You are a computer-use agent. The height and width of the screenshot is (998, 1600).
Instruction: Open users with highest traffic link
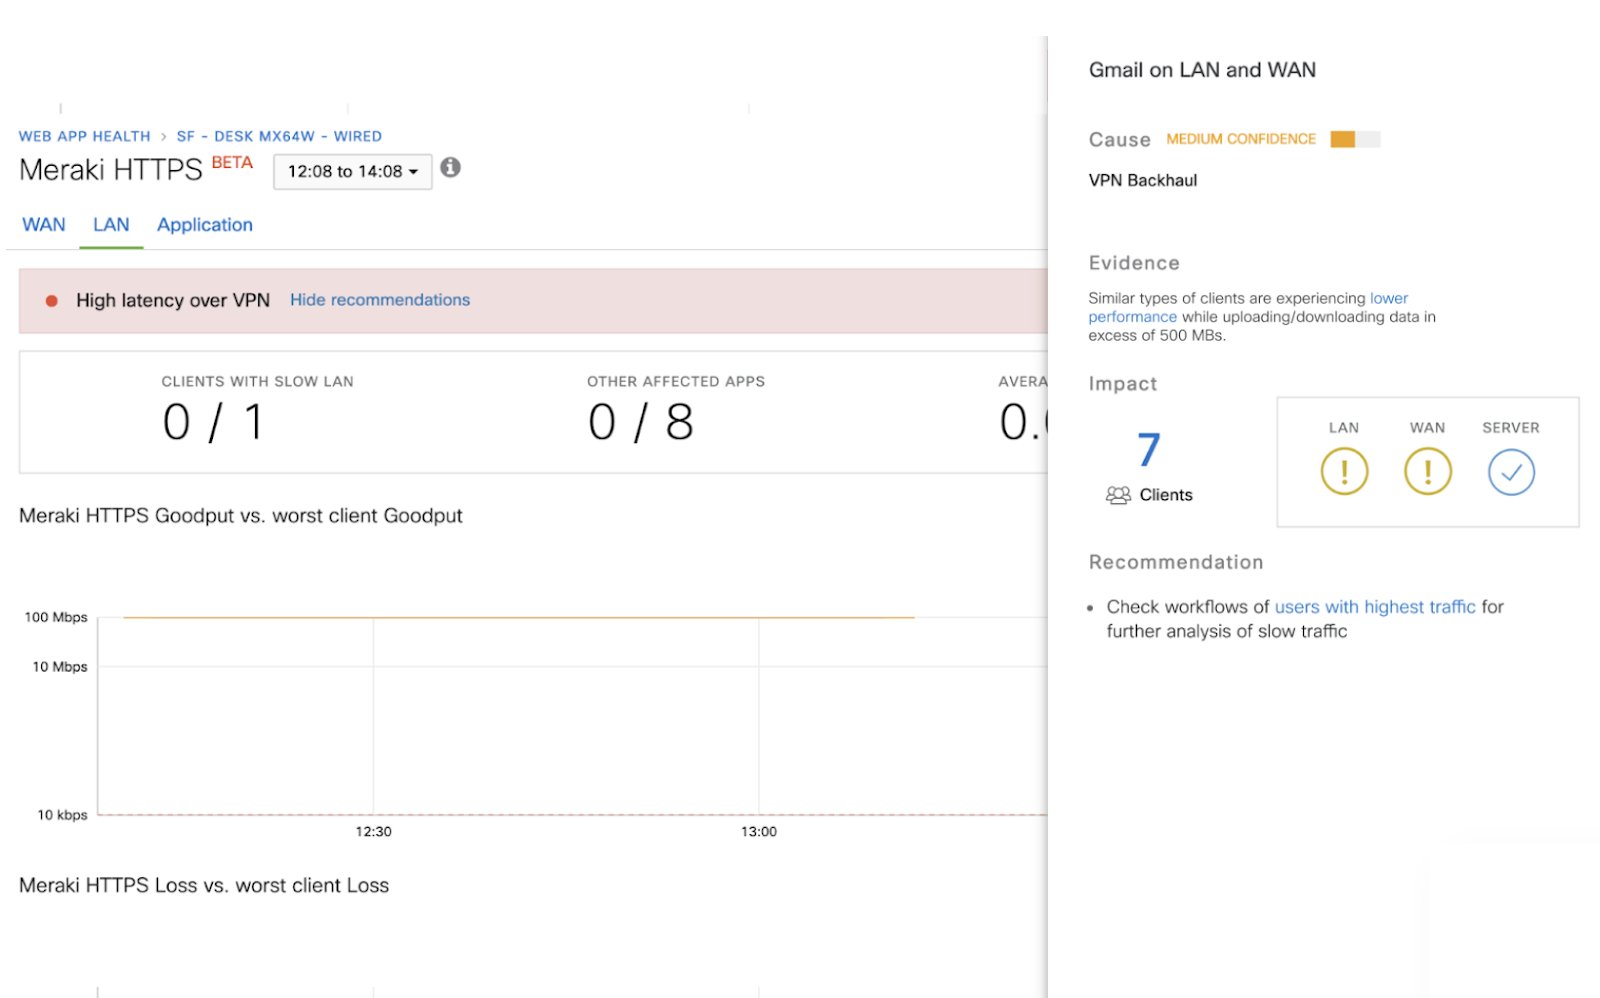(x=1375, y=607)
